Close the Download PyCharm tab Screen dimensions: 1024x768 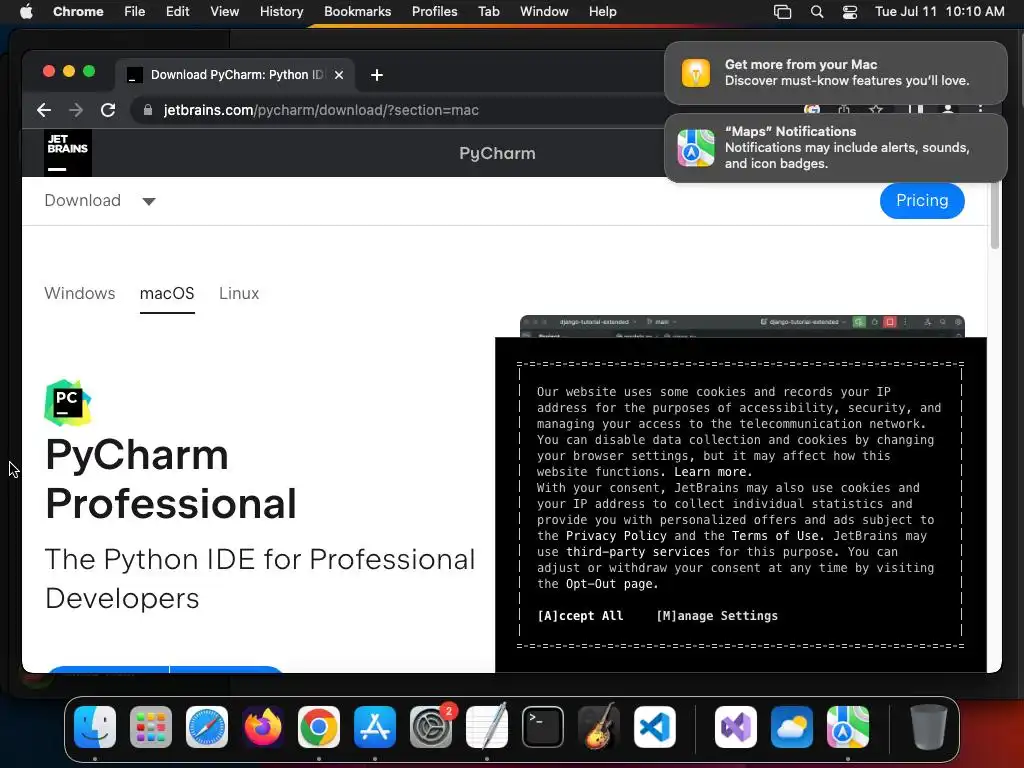coord(339,75)
